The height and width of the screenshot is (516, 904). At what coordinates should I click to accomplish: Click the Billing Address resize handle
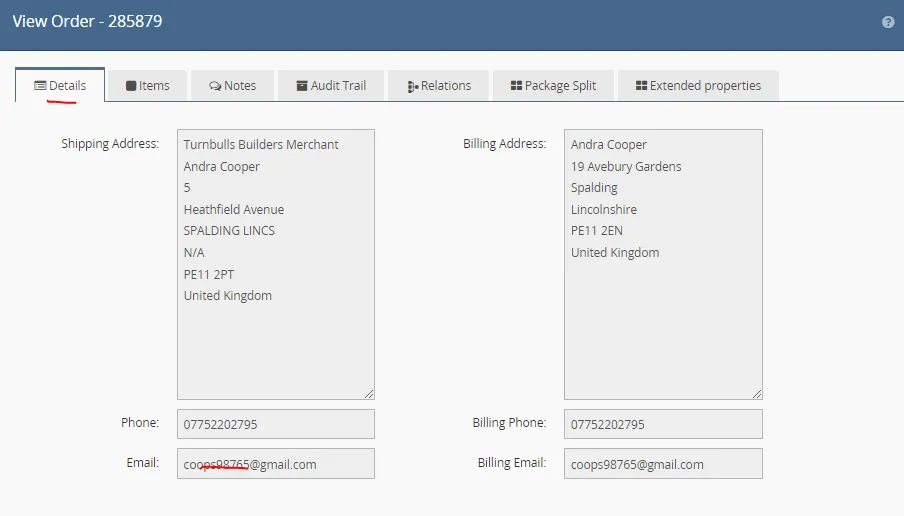pyautogui.click(x=757, y=394)
